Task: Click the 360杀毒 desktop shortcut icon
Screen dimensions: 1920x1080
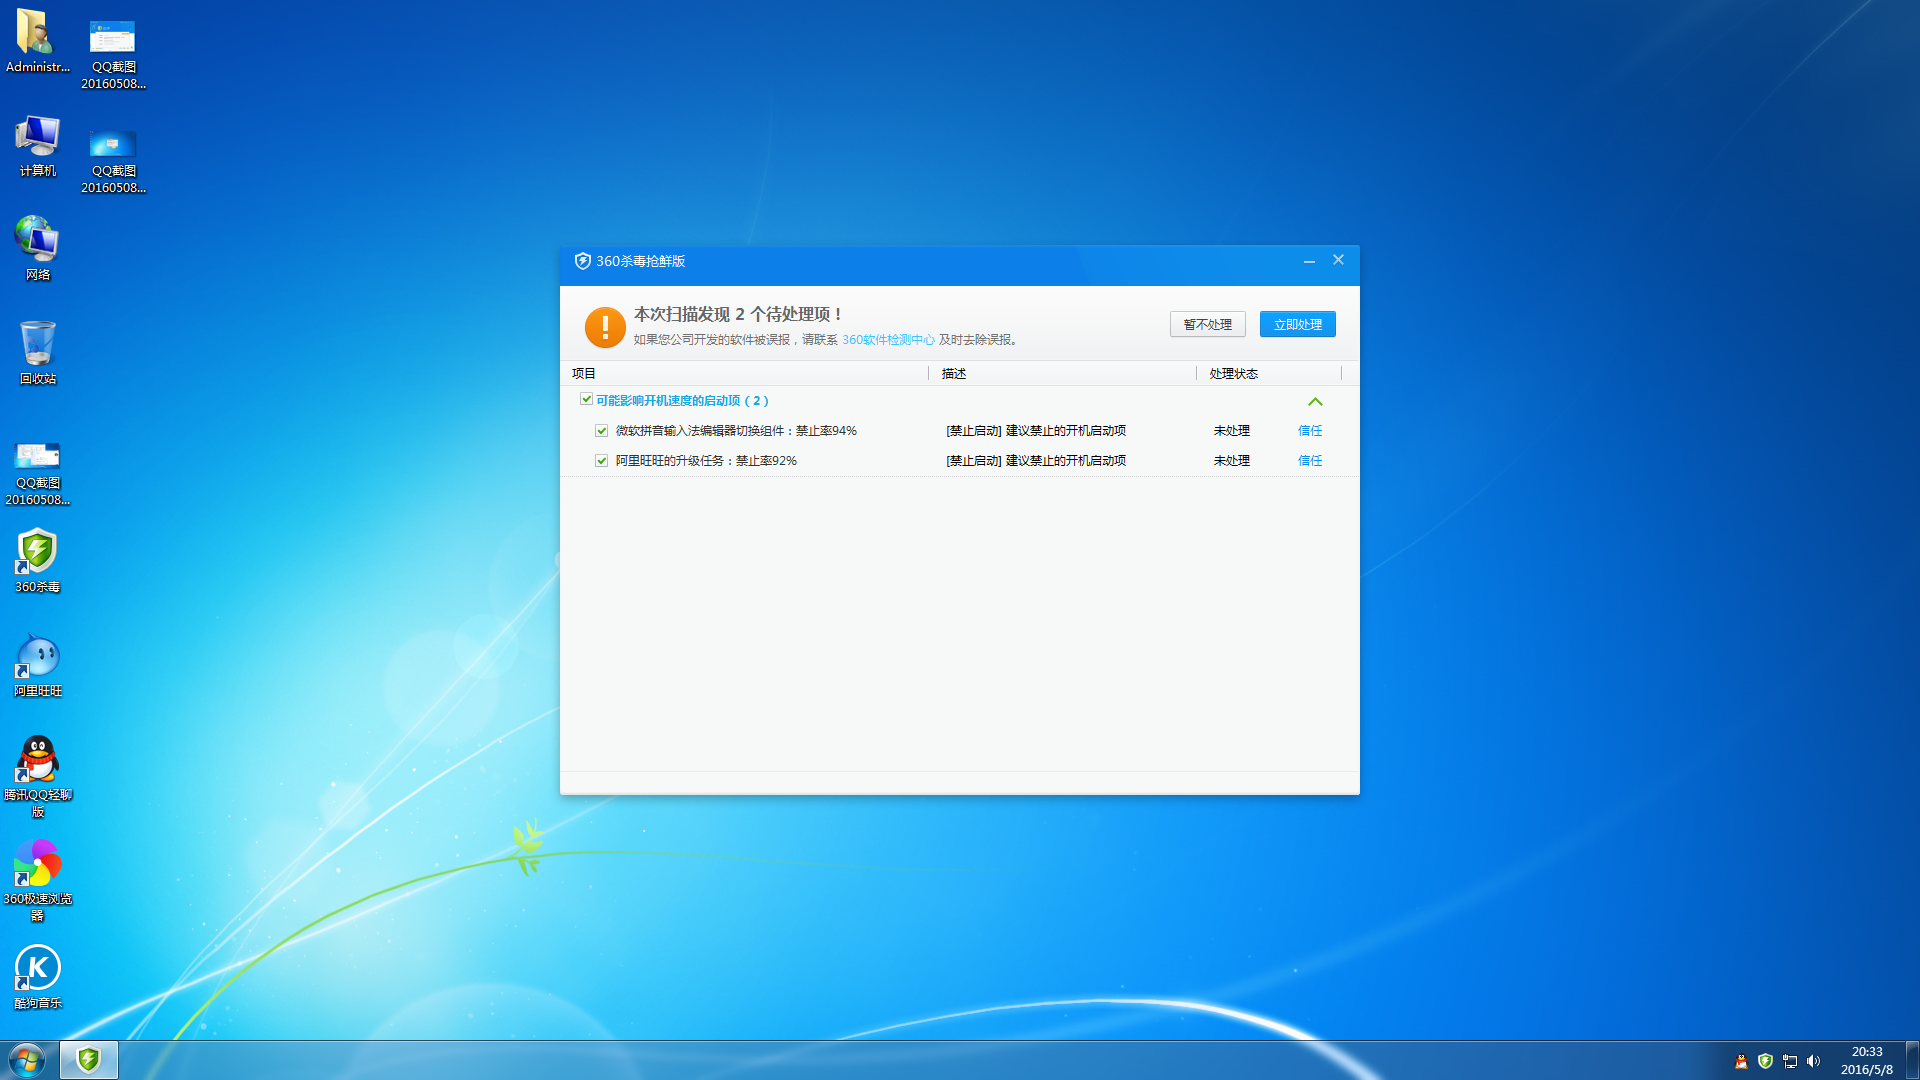Action: (x=37, y=552)
